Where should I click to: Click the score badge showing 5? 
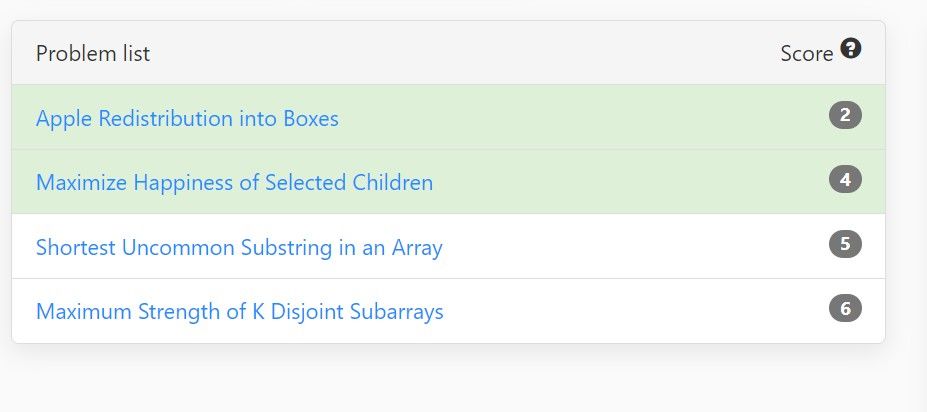(845, 244)
